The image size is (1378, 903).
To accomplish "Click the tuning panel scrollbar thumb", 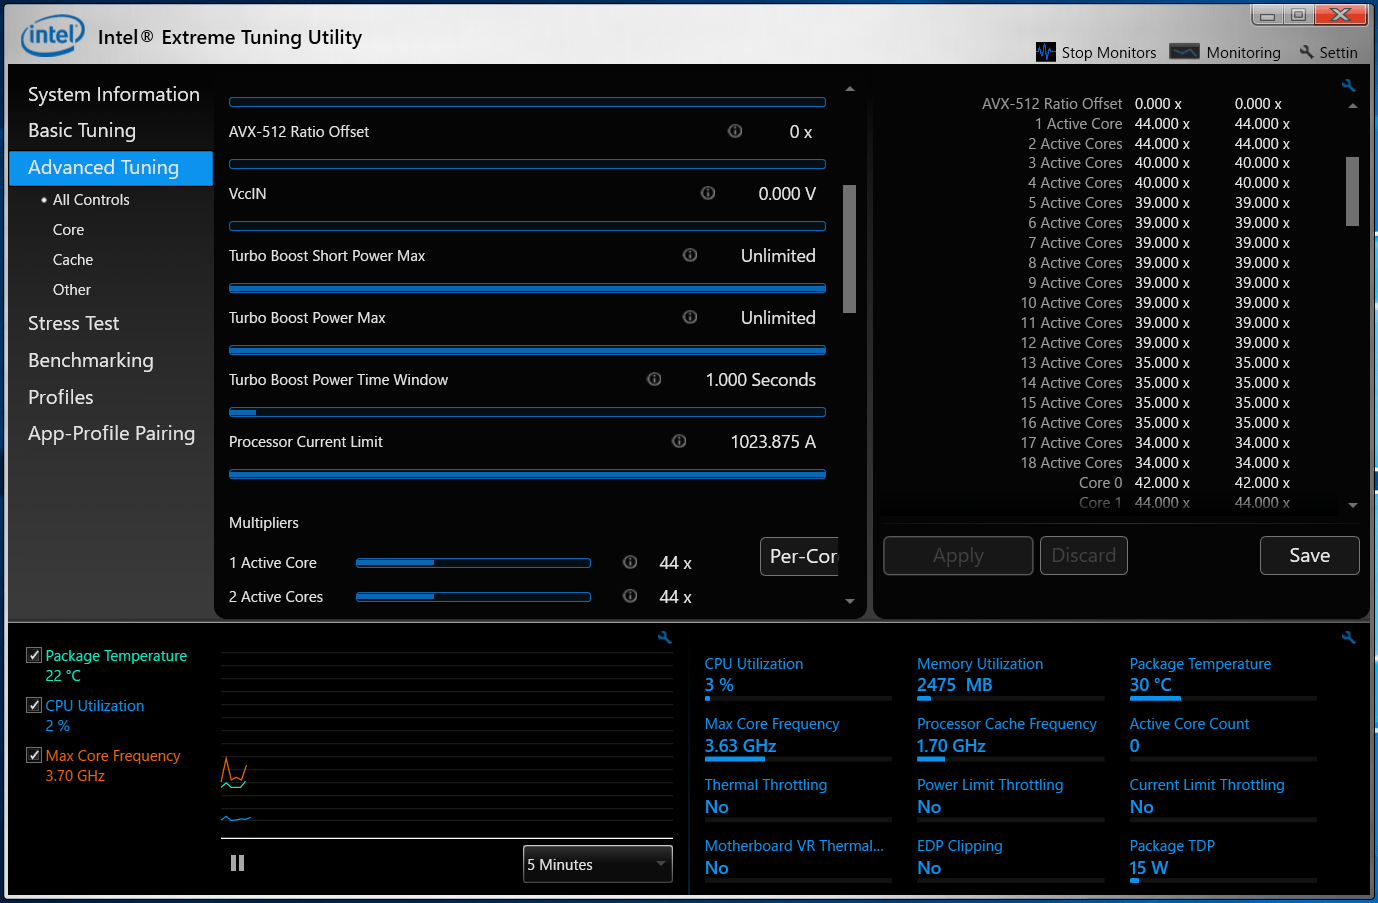I will pyautogui.click(x=850, y=249).
